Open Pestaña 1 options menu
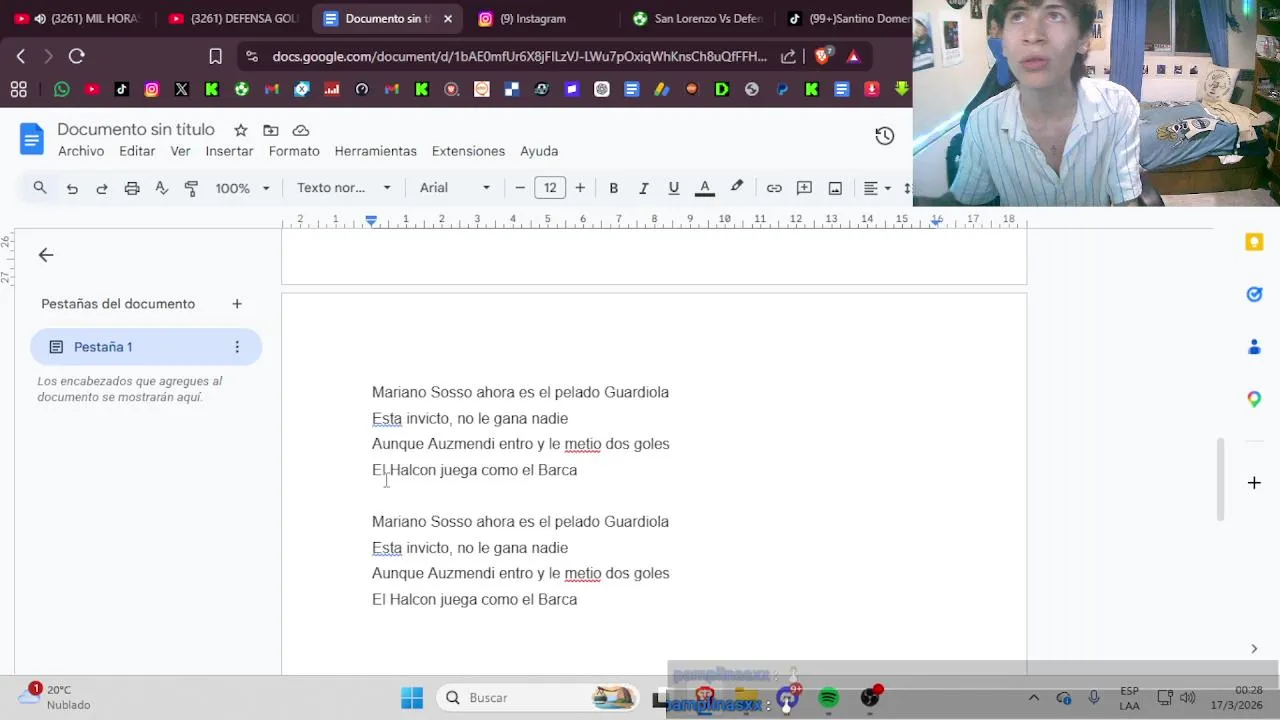 [x=237, y=347]
